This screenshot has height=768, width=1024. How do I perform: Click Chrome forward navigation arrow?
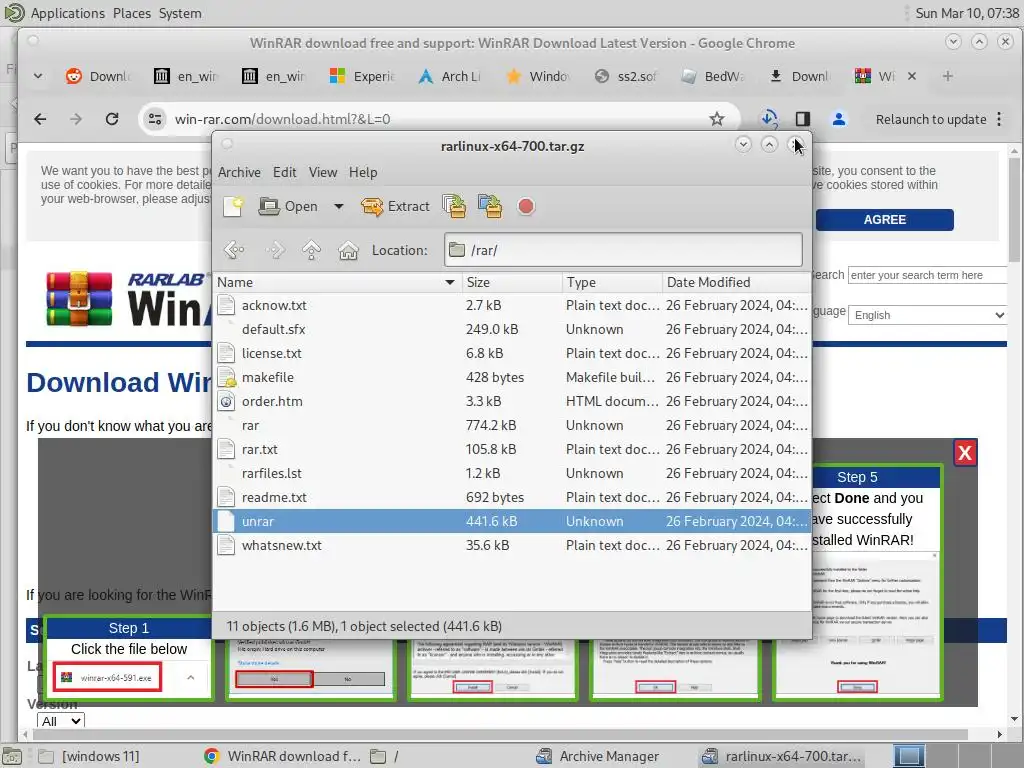(x=76, y=119)
